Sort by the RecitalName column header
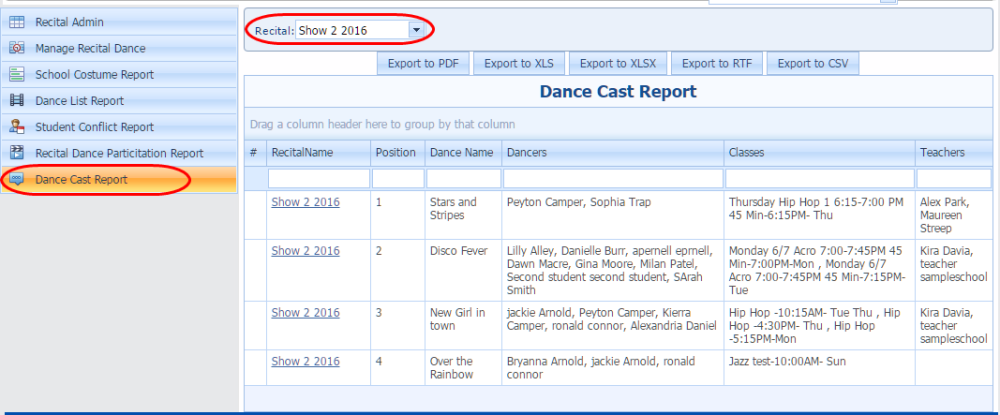Image resolution: width=1000 pixels, height=415 pixels. (x=318, y=153)
